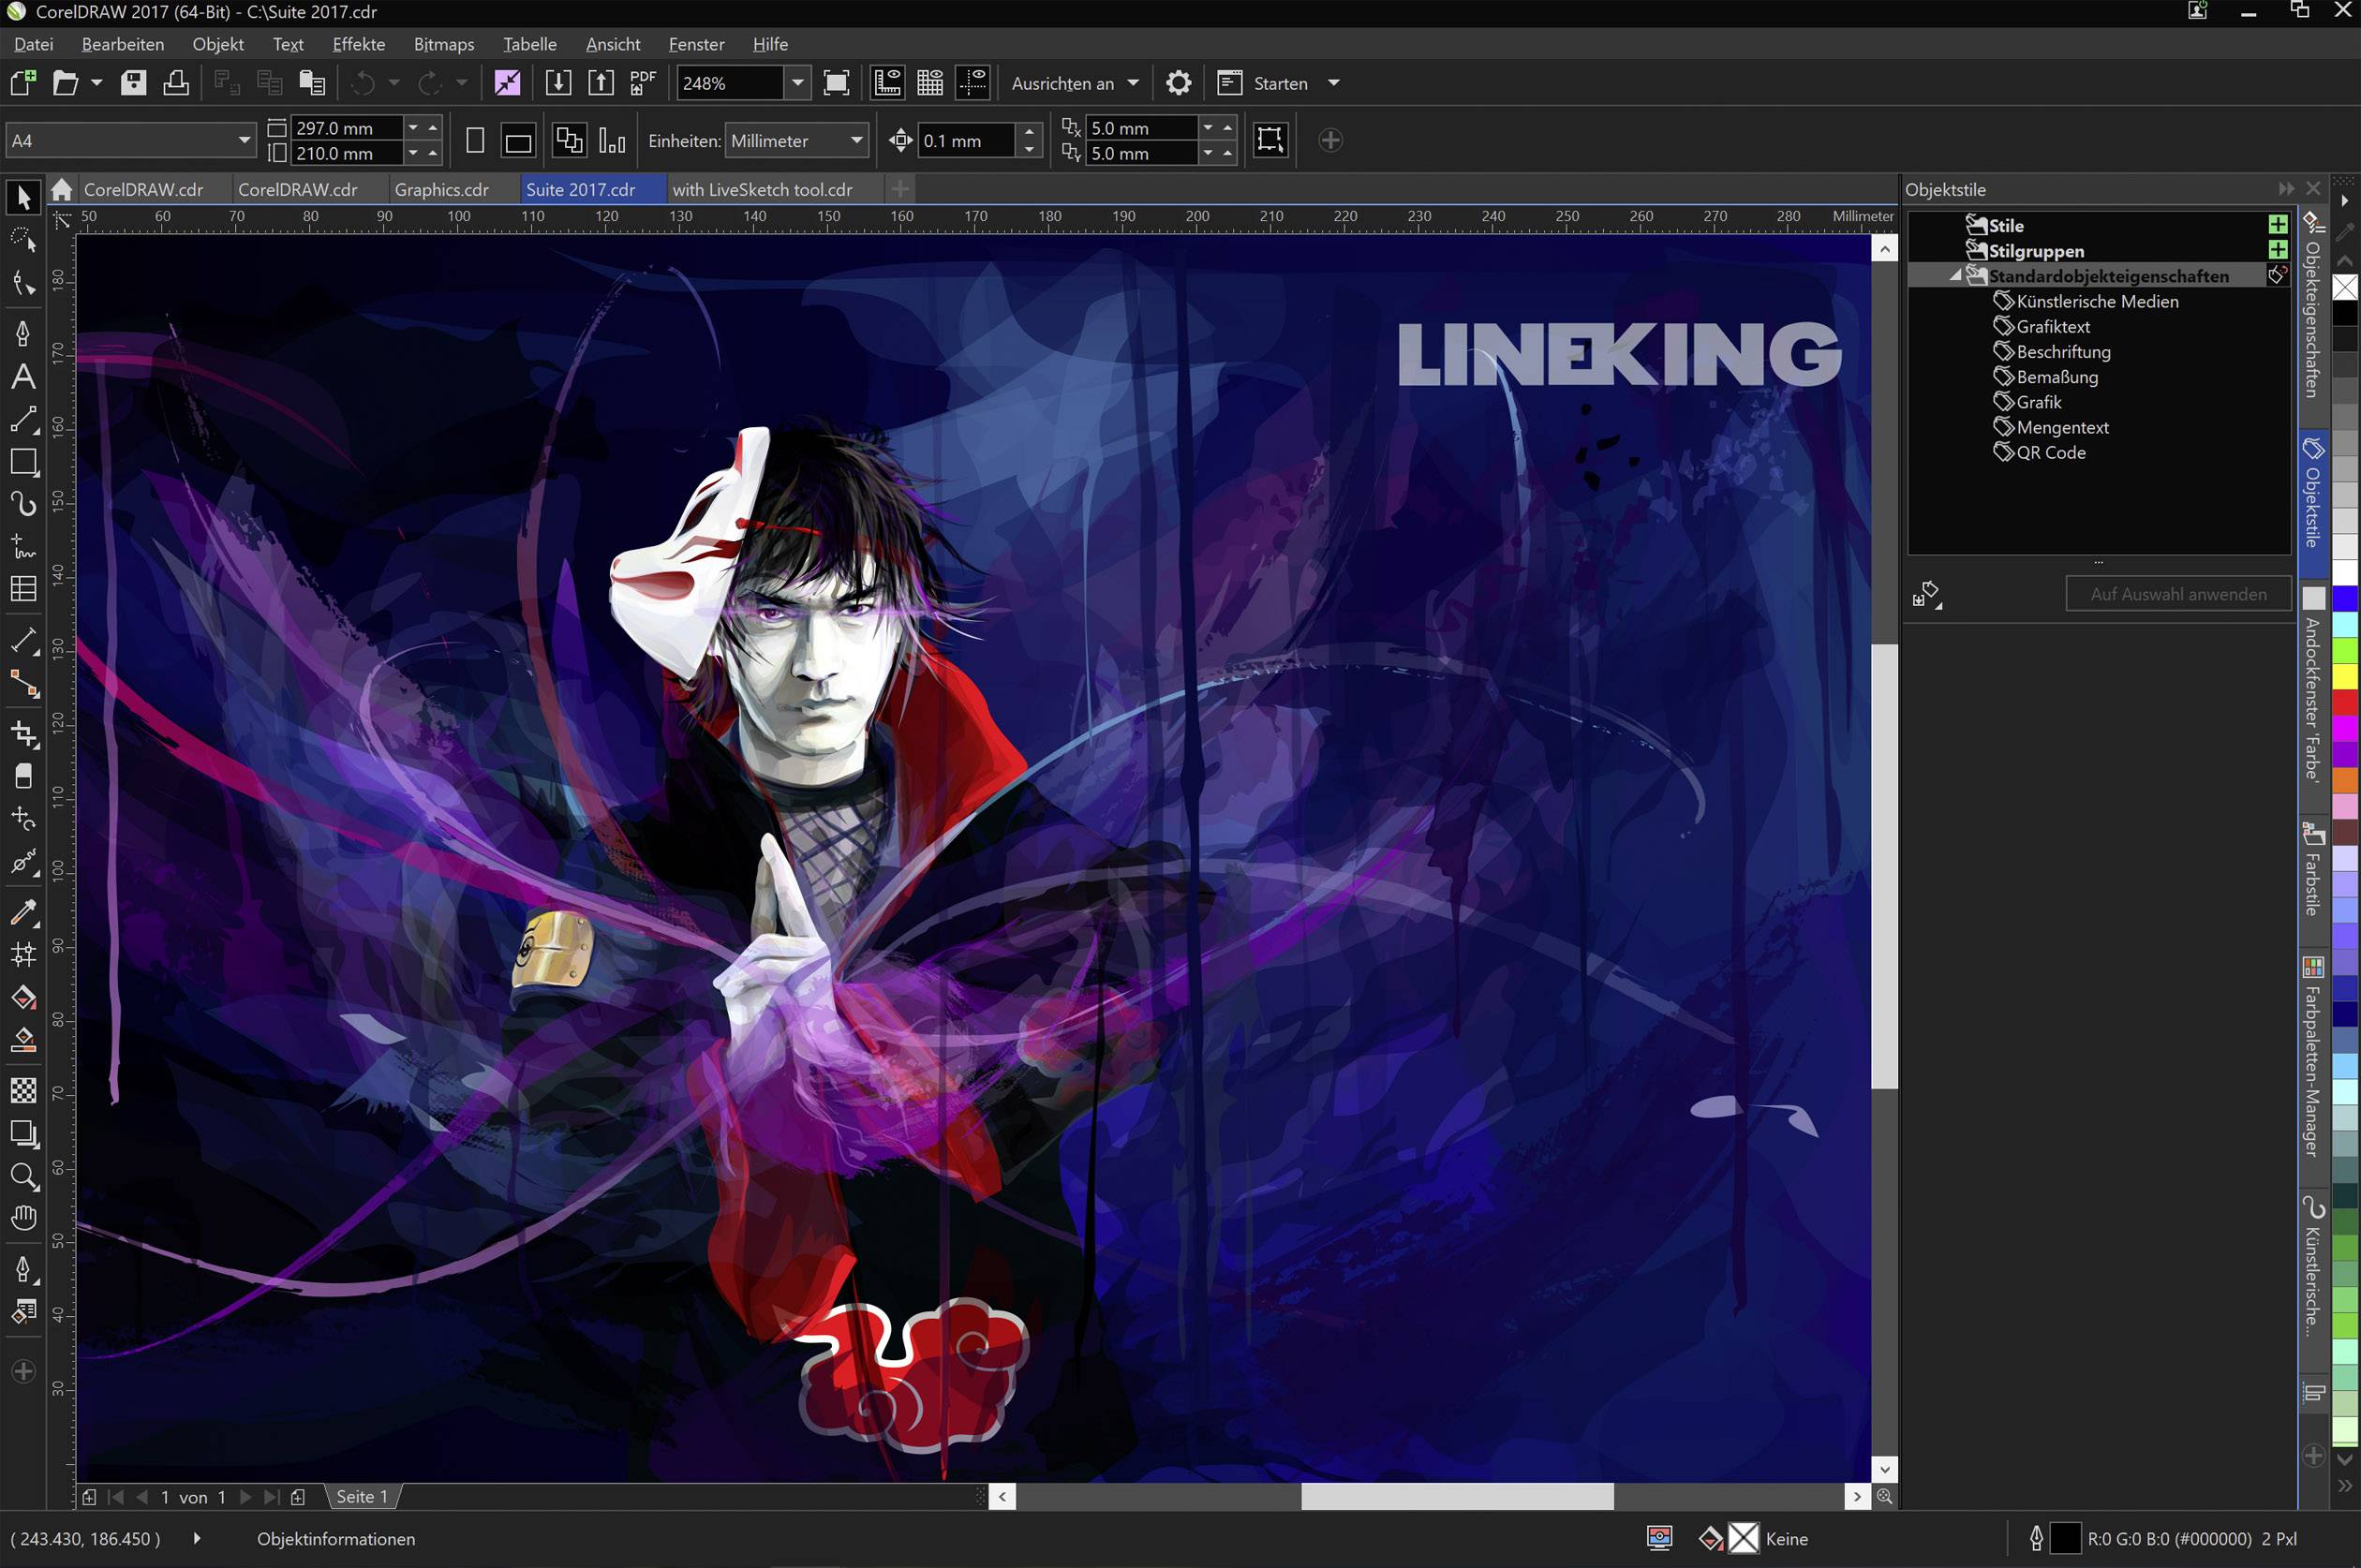The width and height of the screenshot is (2361, 1568).
Task: Open the Fenster menu
Action: point(696,44)
